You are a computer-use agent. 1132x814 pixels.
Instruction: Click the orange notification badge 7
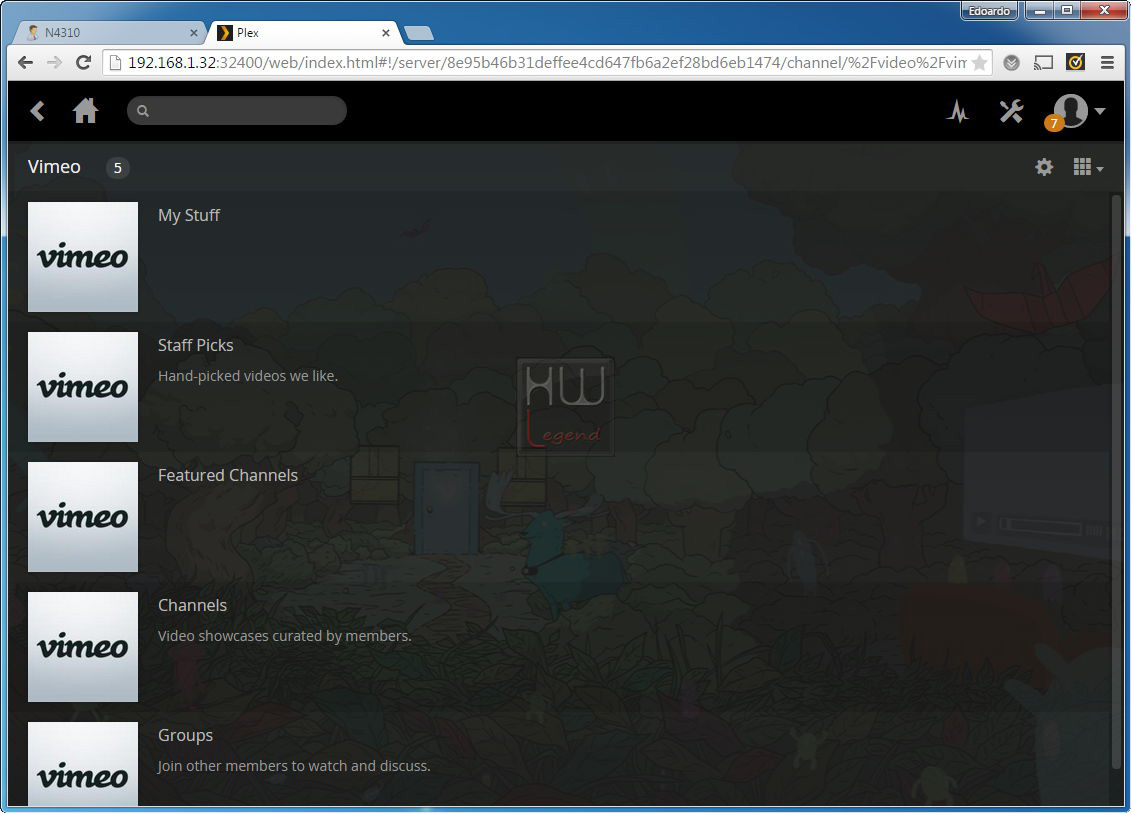point(1053,123)
